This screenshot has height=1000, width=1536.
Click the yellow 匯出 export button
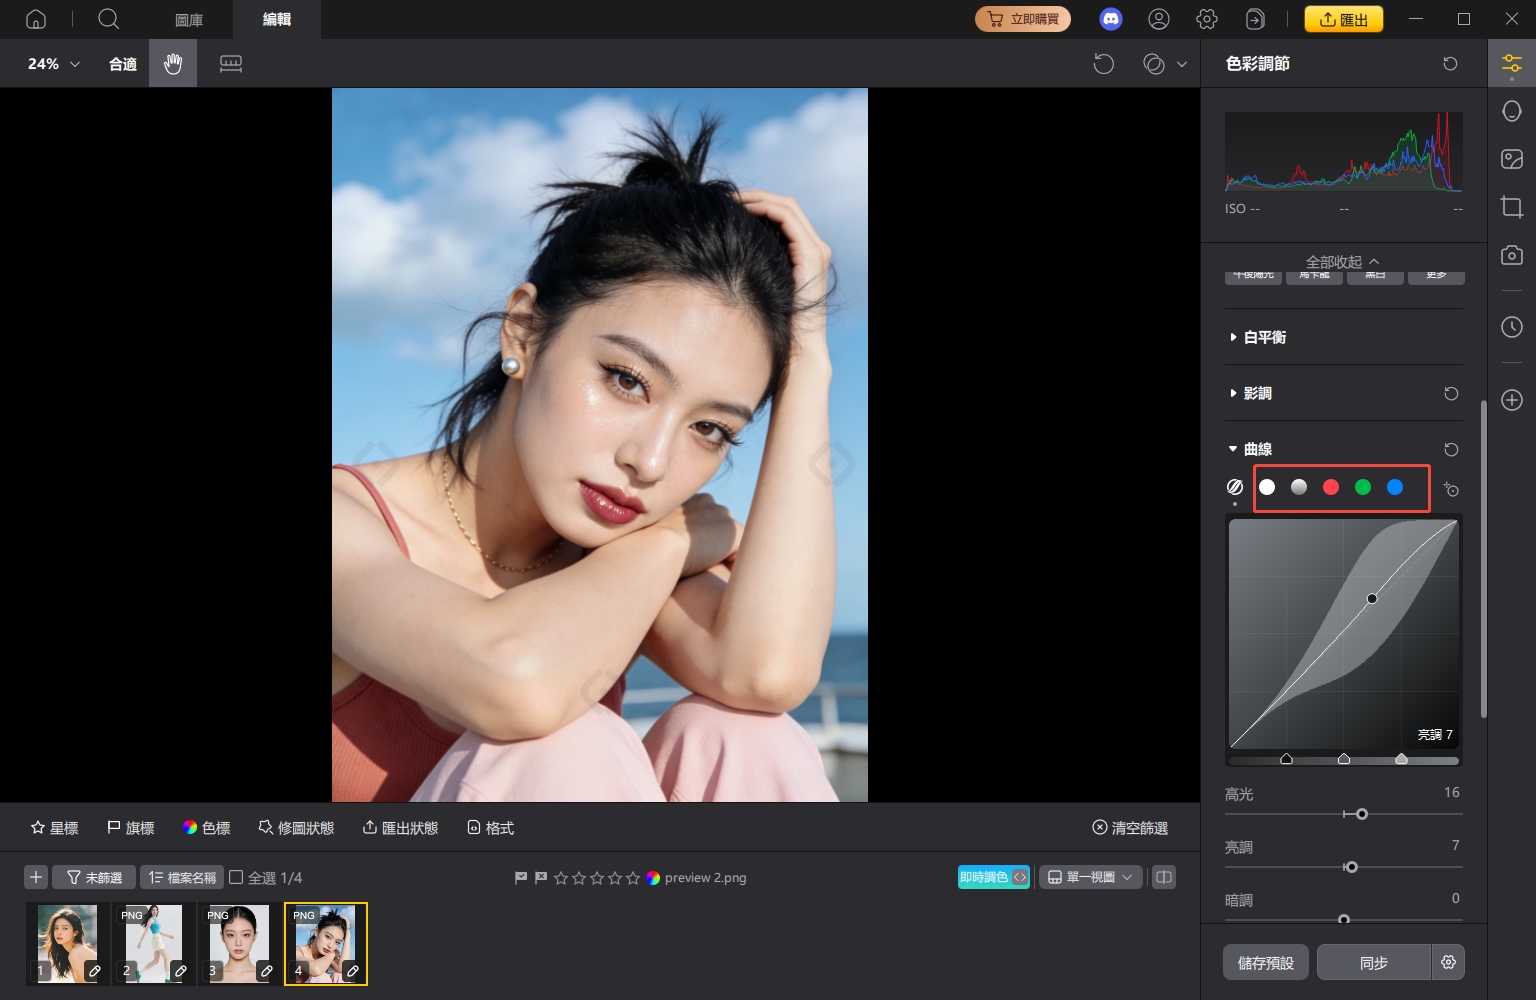click(x=1343, y=18)
